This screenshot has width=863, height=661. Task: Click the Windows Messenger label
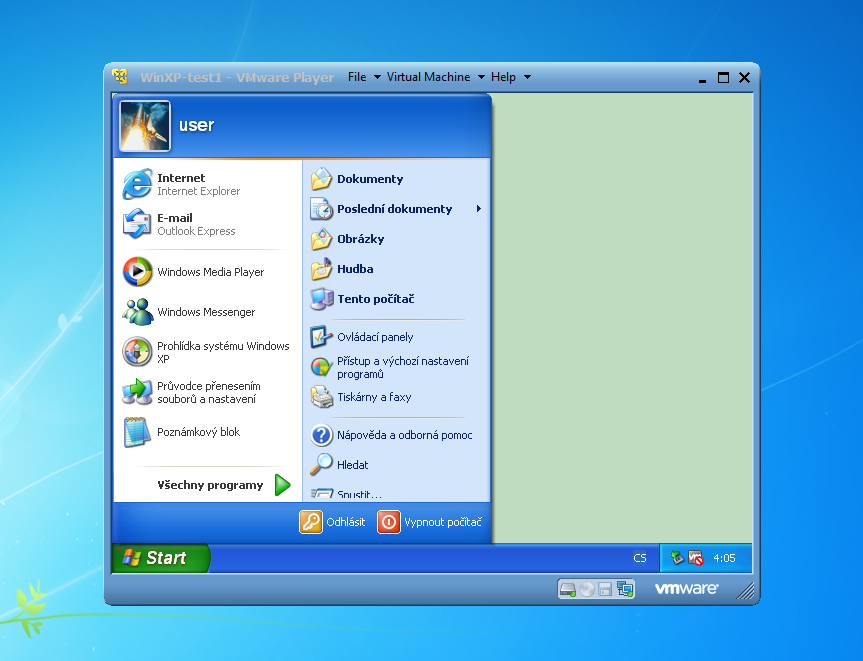click(206, 312)
